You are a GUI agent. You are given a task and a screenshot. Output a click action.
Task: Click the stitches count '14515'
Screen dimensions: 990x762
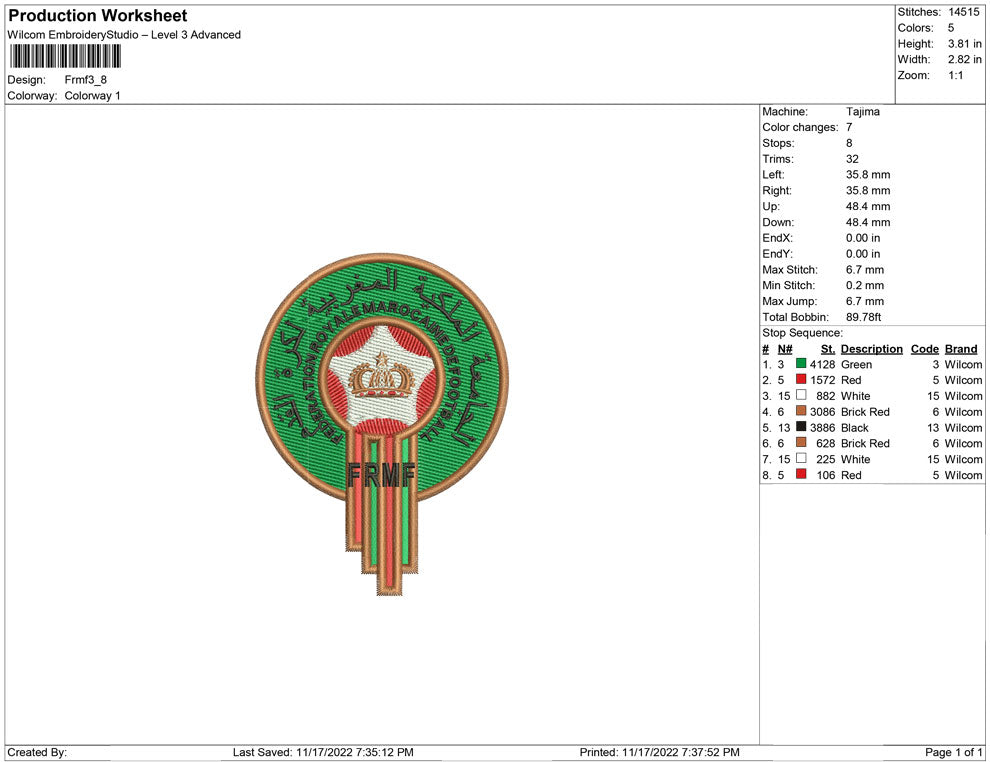click(x=963, y=12)
